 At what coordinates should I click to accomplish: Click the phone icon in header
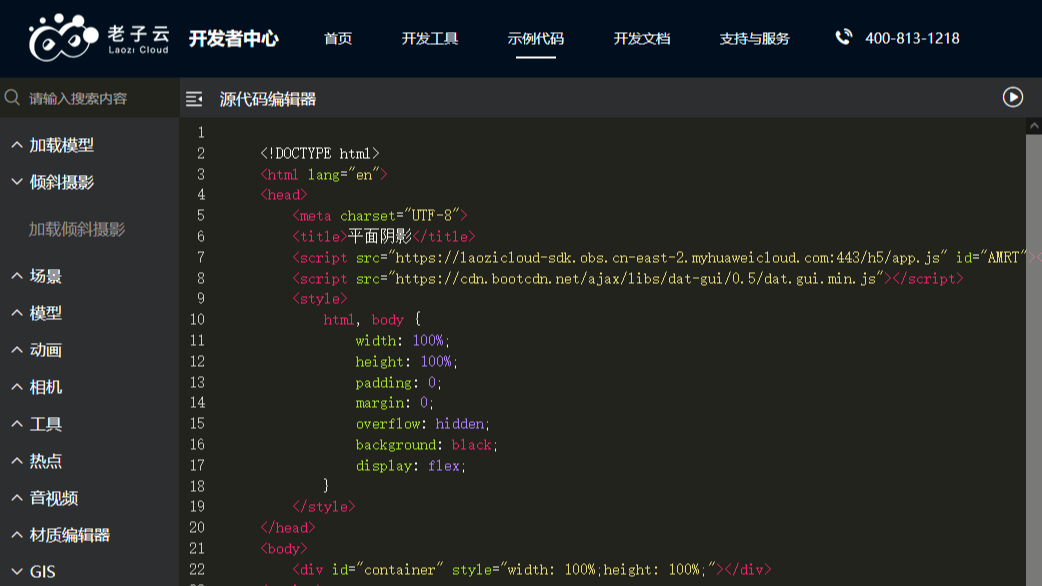point(843,37)
